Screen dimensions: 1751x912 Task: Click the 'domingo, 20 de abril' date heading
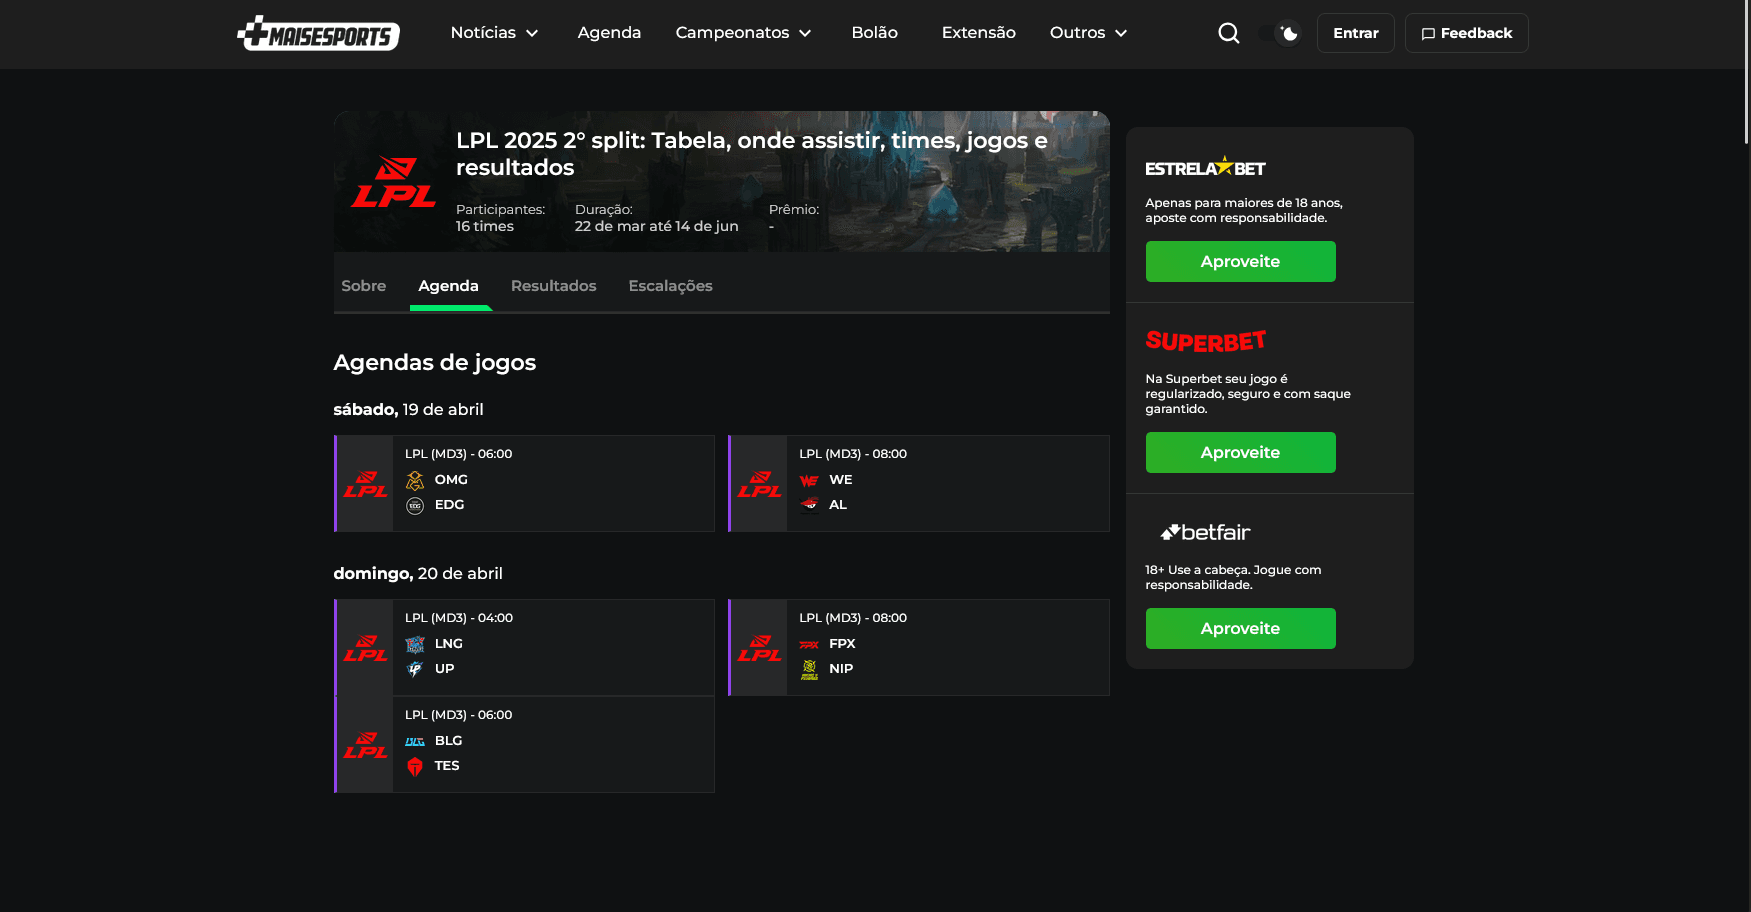click(418, 573)
